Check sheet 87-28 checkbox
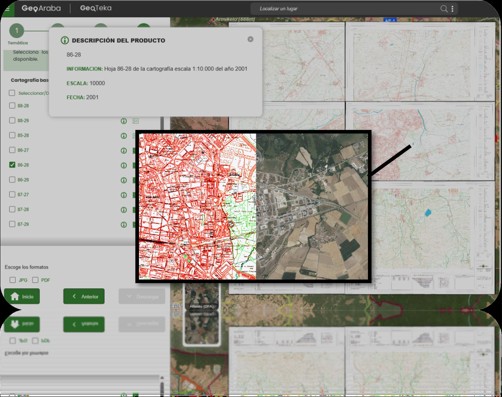This screenshot has width=502, height=397. point(12,209)
